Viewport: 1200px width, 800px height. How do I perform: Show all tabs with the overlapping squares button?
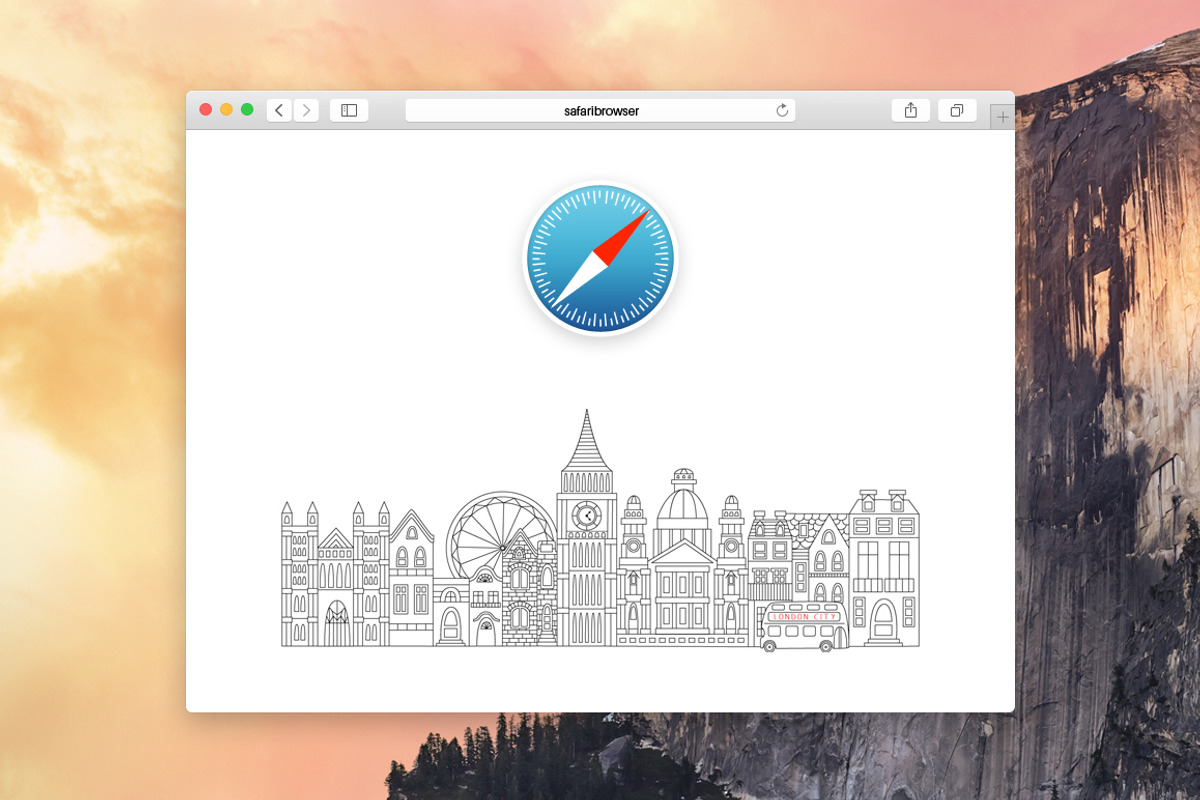[957, 110]
